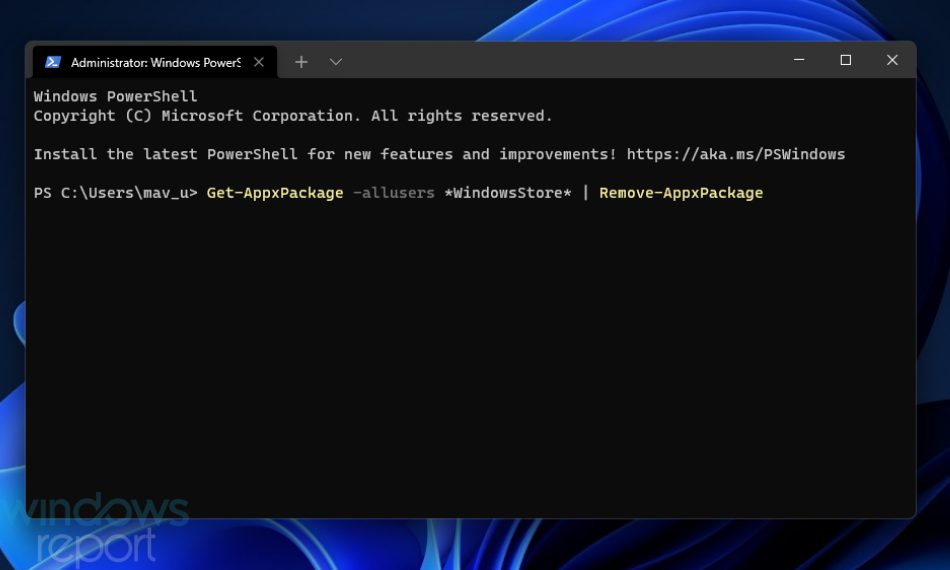Image resolution: width=950 pixels, height=570 pixels.
Task: Click the -allusers parameter text
Action: click(394, 193)
